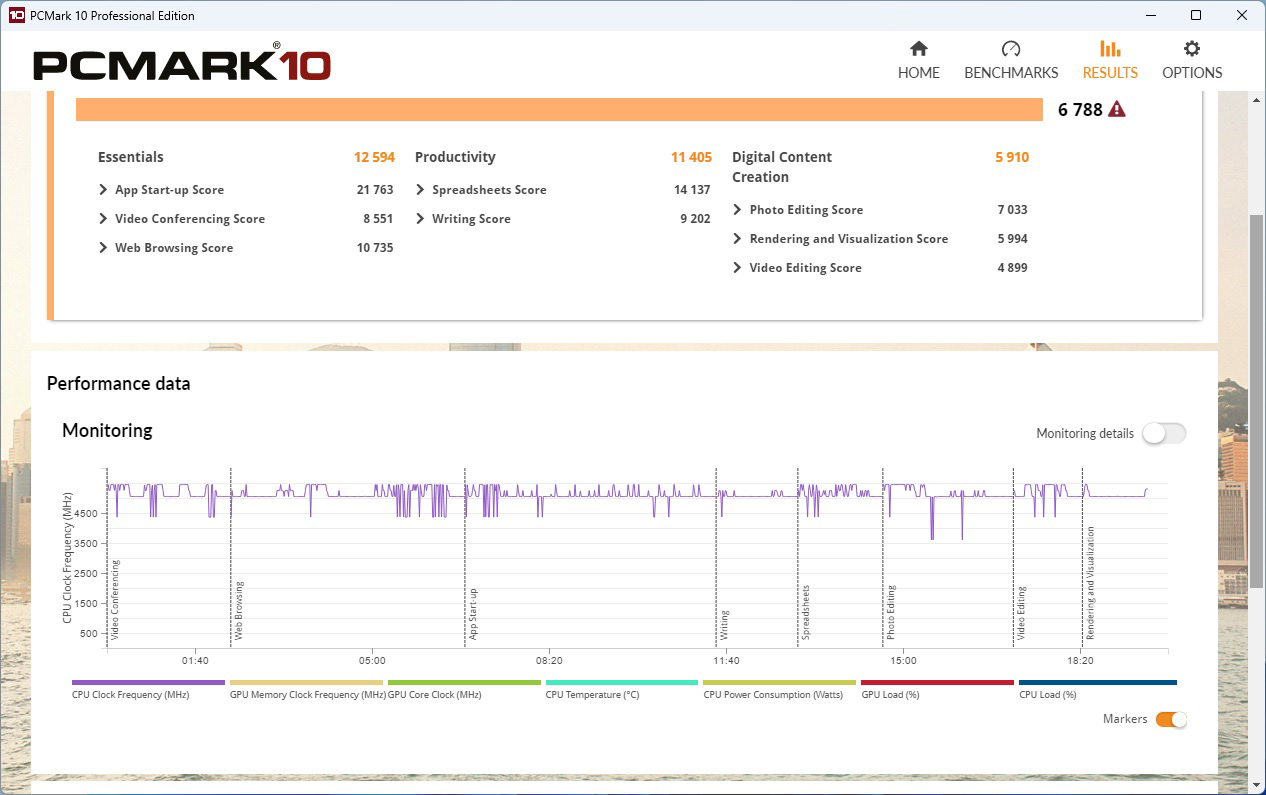1266x795 pixels.
Task: Click the PCMark 10 app icon in title bar
Action: click(16, 15)
